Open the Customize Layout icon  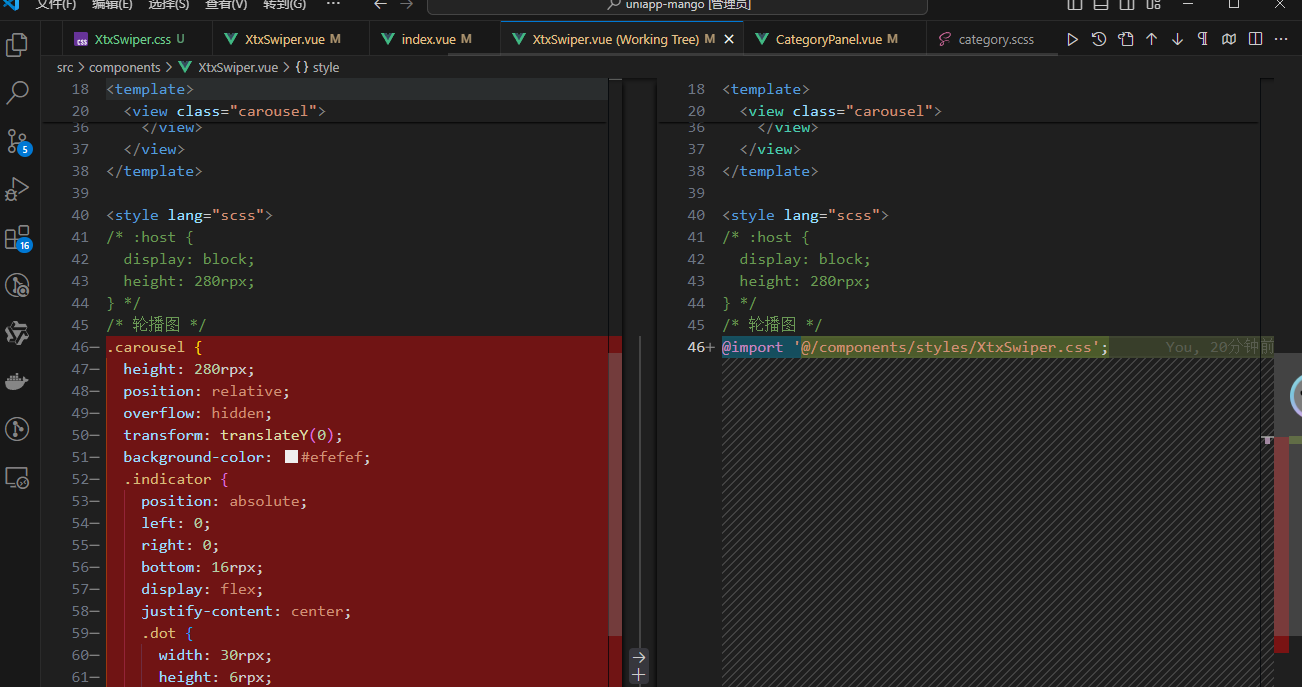(x=1152, y=5)
